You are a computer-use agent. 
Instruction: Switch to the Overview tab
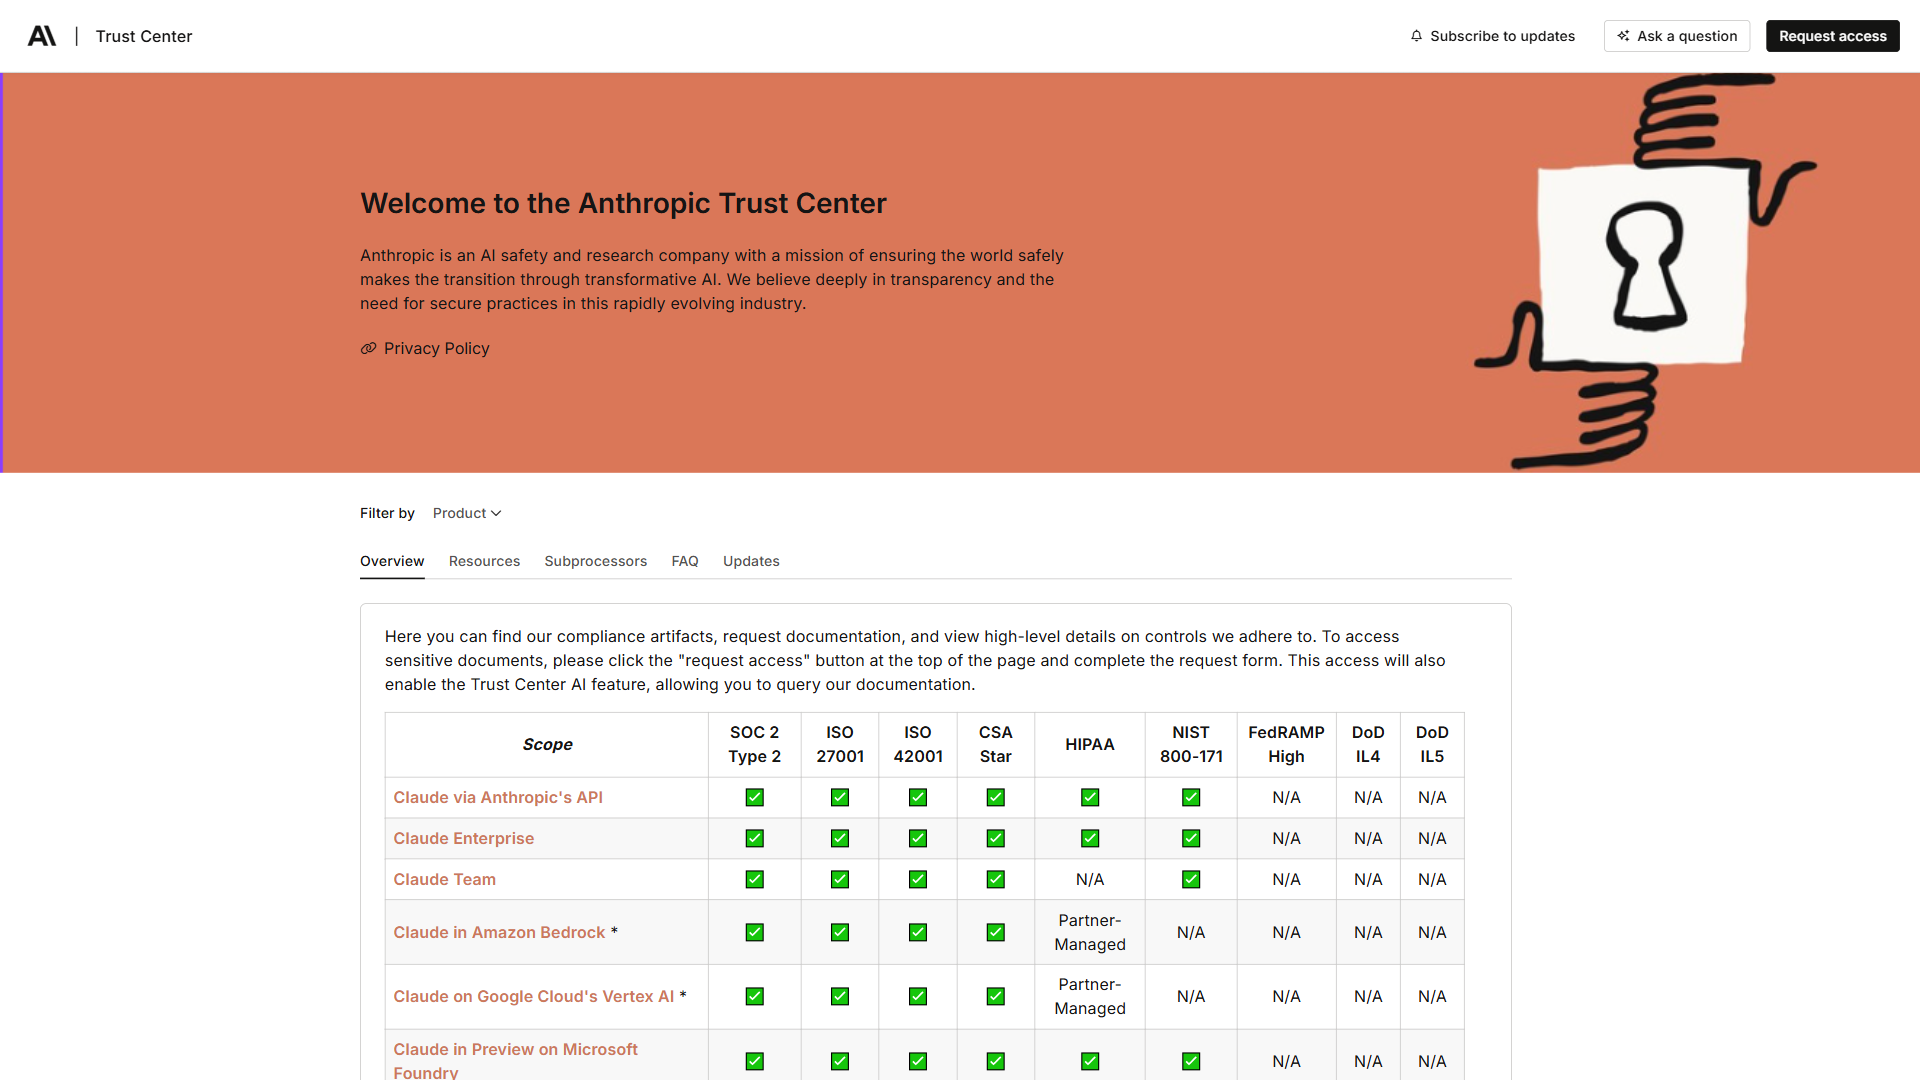click(x=392, y=561)
